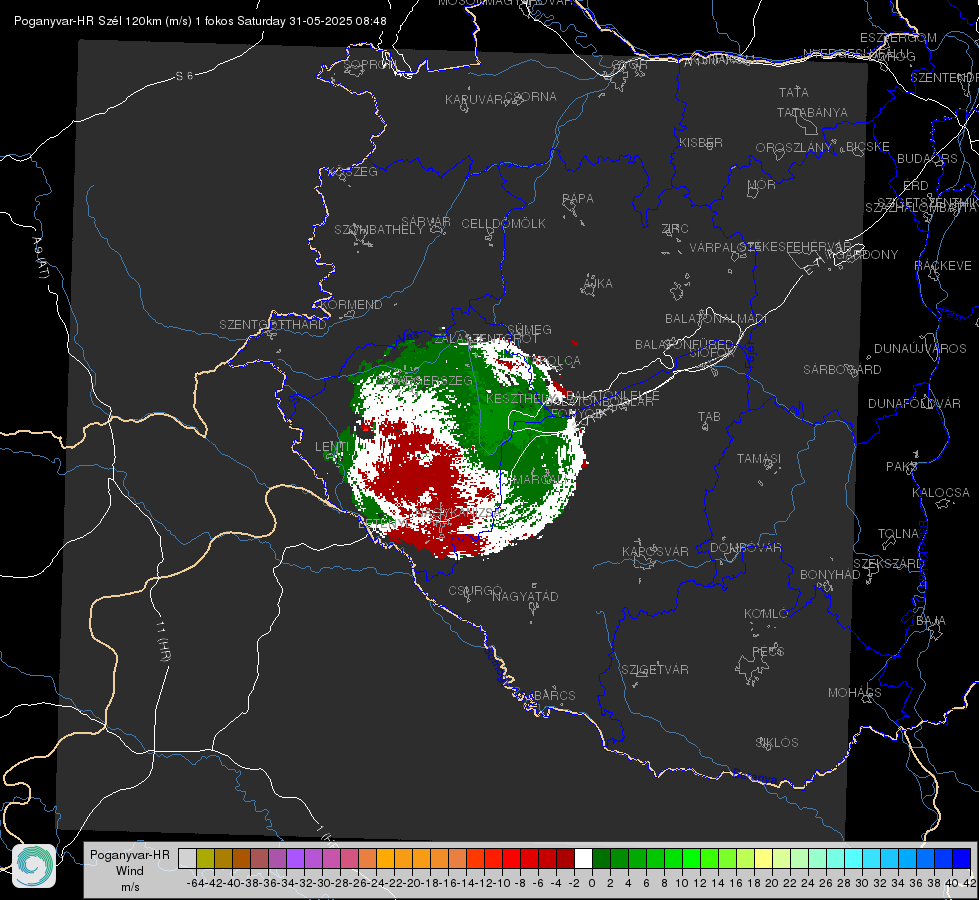Select the SIKLÓS town label
The width and height of the screenshot is (979, 900).
(x=777, y=743)
